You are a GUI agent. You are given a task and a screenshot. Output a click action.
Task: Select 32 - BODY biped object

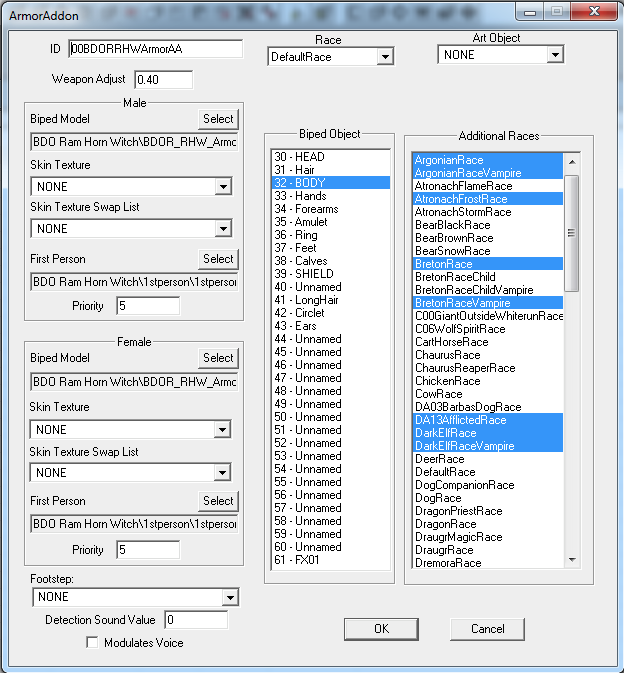pyautogui.click(x=331, y=183)
